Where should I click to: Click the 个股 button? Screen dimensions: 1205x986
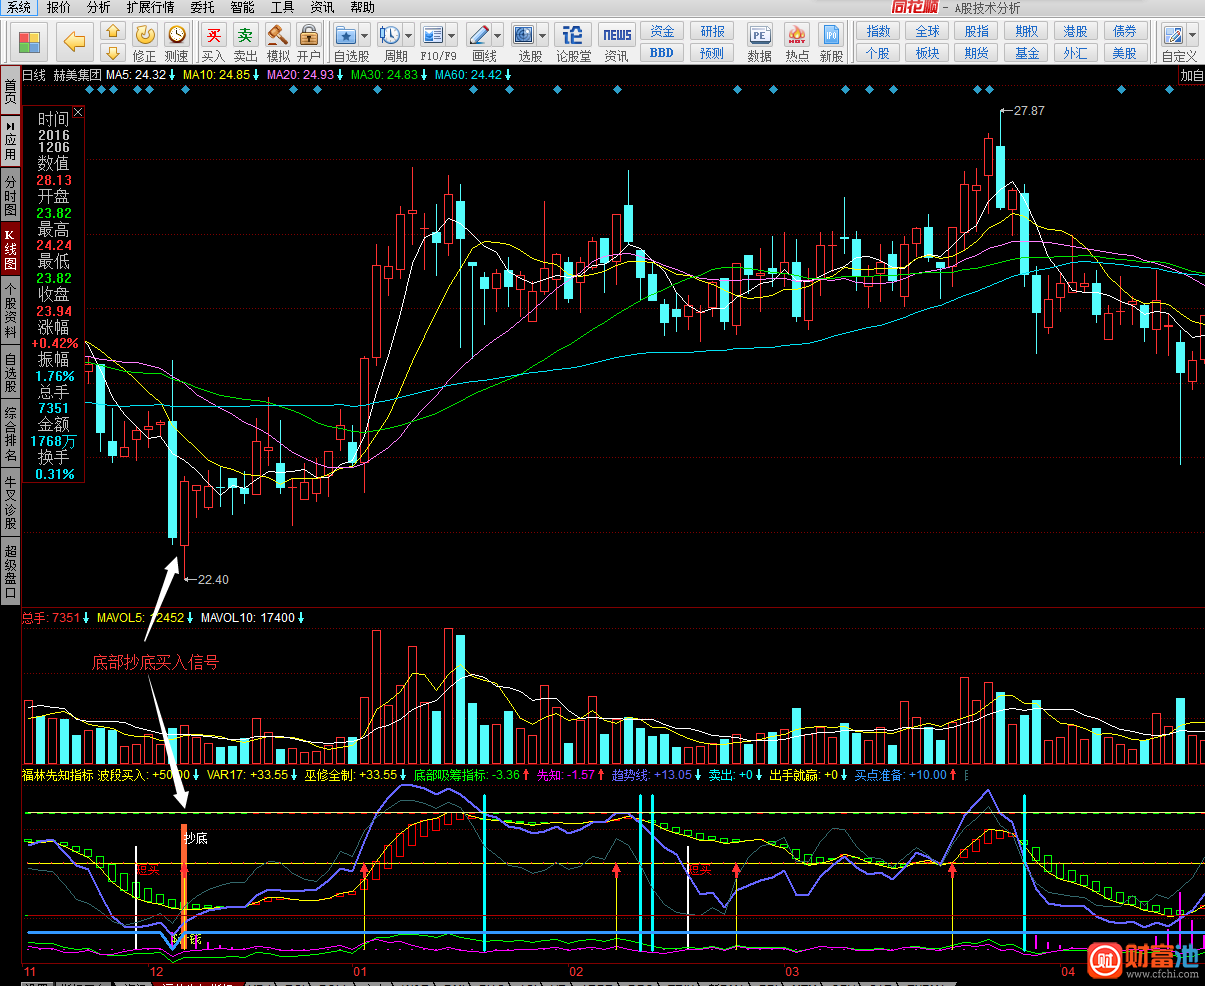(x=878, y=53)
